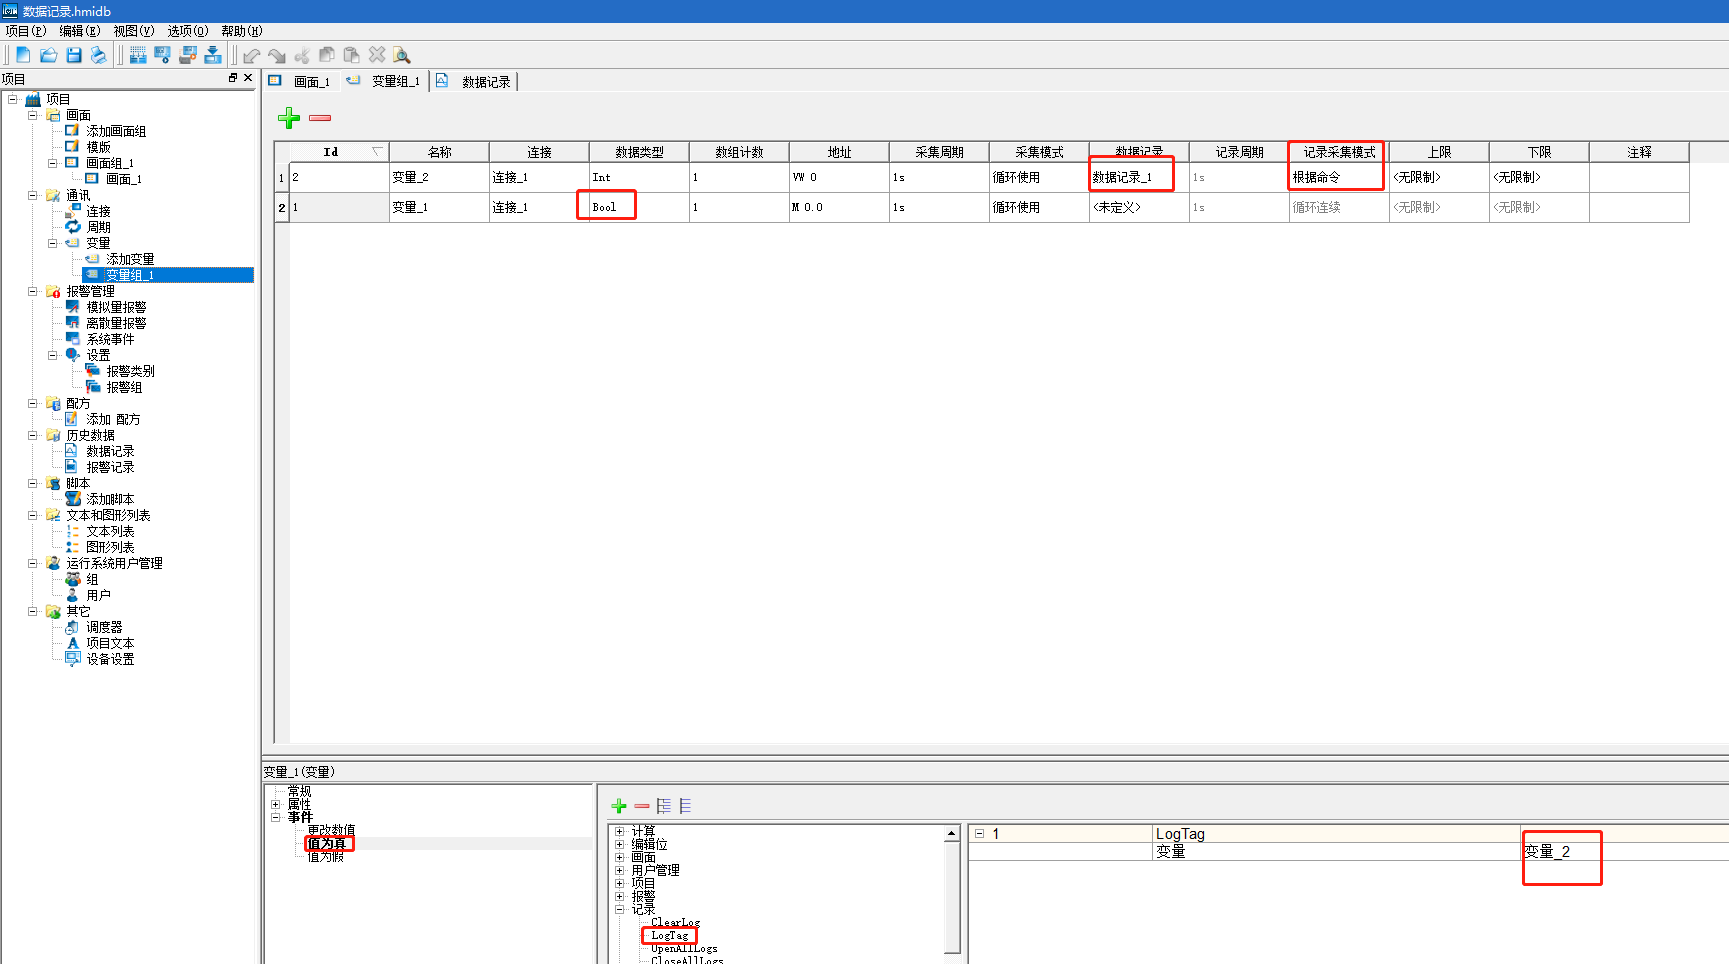Switch to the 数据记录 tab
Image resolution: width=1729 pixels, height=964 pixels.
[474, 81]
